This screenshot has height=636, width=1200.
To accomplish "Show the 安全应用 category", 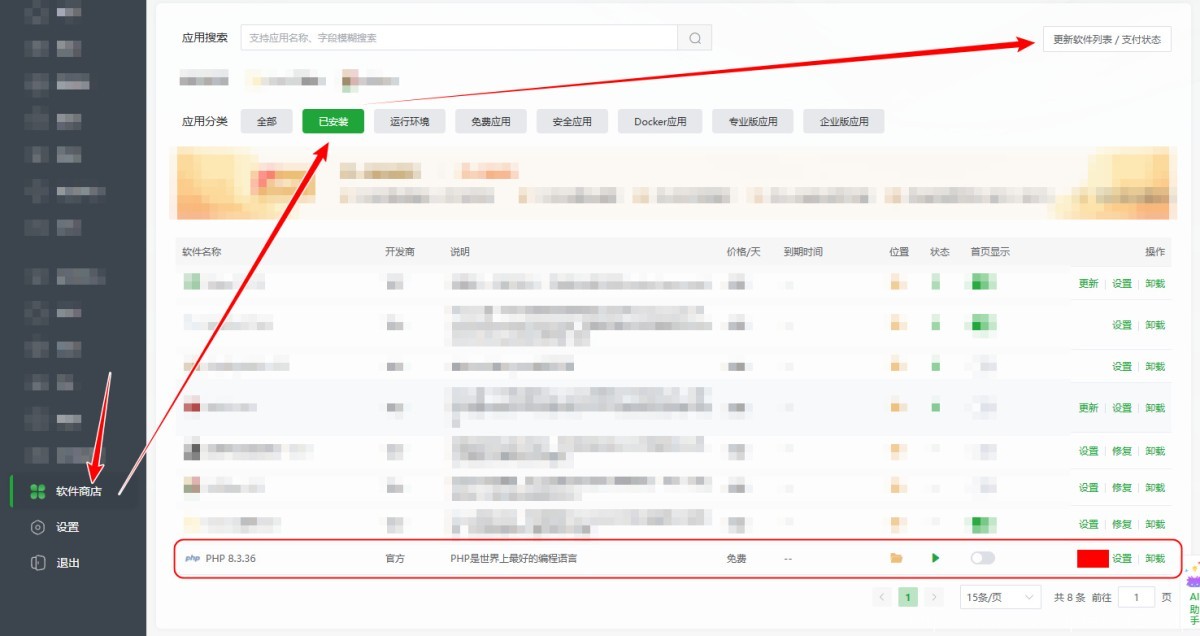I will pyautogui.click(x=572, y=121).
